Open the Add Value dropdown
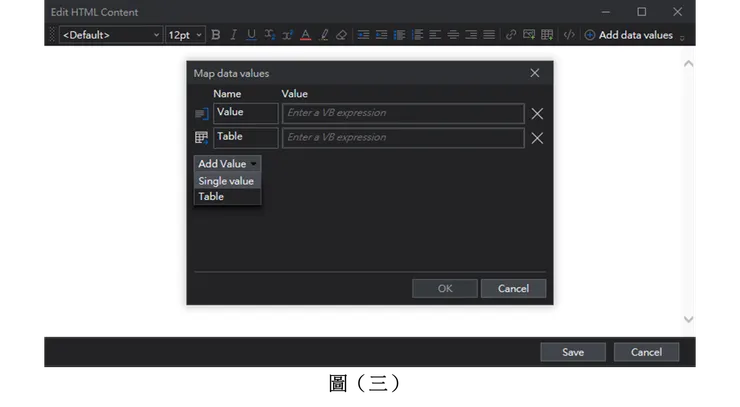740x407 pixels. pos(227,164)
